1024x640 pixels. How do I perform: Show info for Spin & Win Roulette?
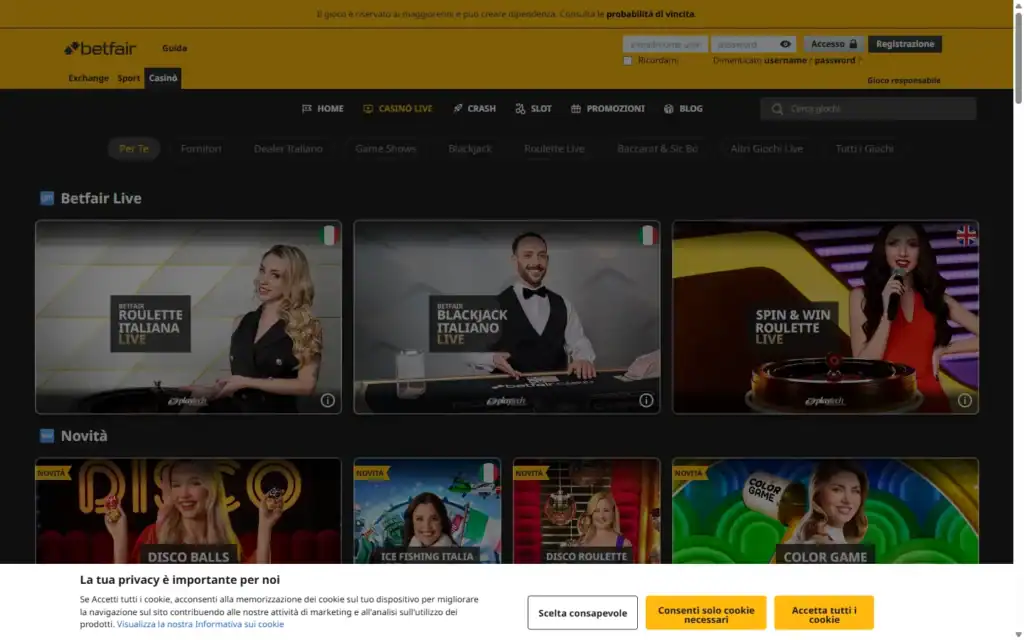click(965, 400)
